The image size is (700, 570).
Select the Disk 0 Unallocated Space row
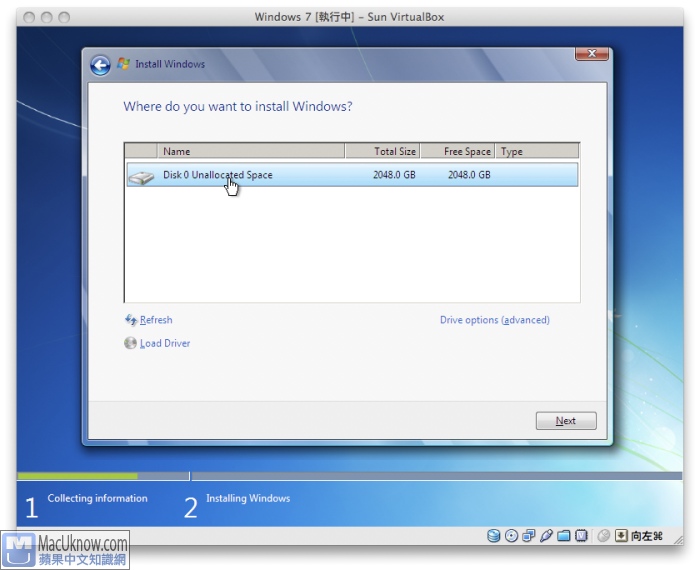click(x=352, y=175)
